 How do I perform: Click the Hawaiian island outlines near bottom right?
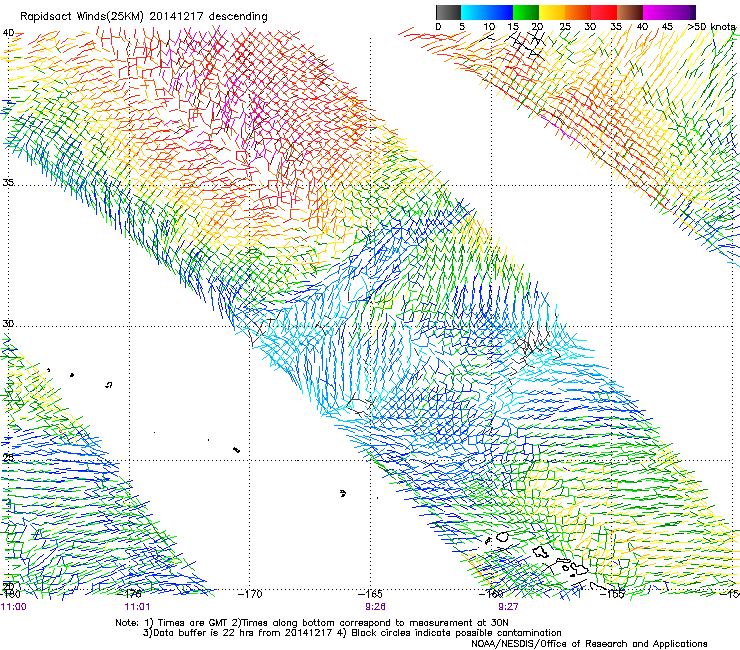pyautogui.click(x=550, y=561)
